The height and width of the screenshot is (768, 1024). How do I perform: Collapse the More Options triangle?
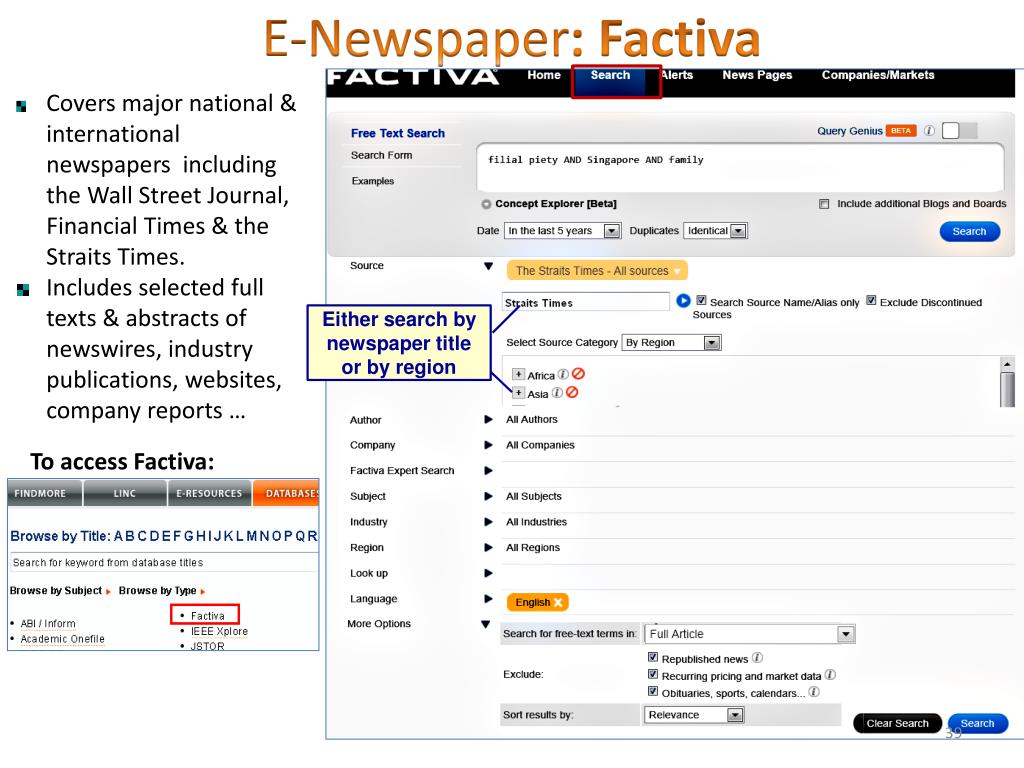coord(486,624)
